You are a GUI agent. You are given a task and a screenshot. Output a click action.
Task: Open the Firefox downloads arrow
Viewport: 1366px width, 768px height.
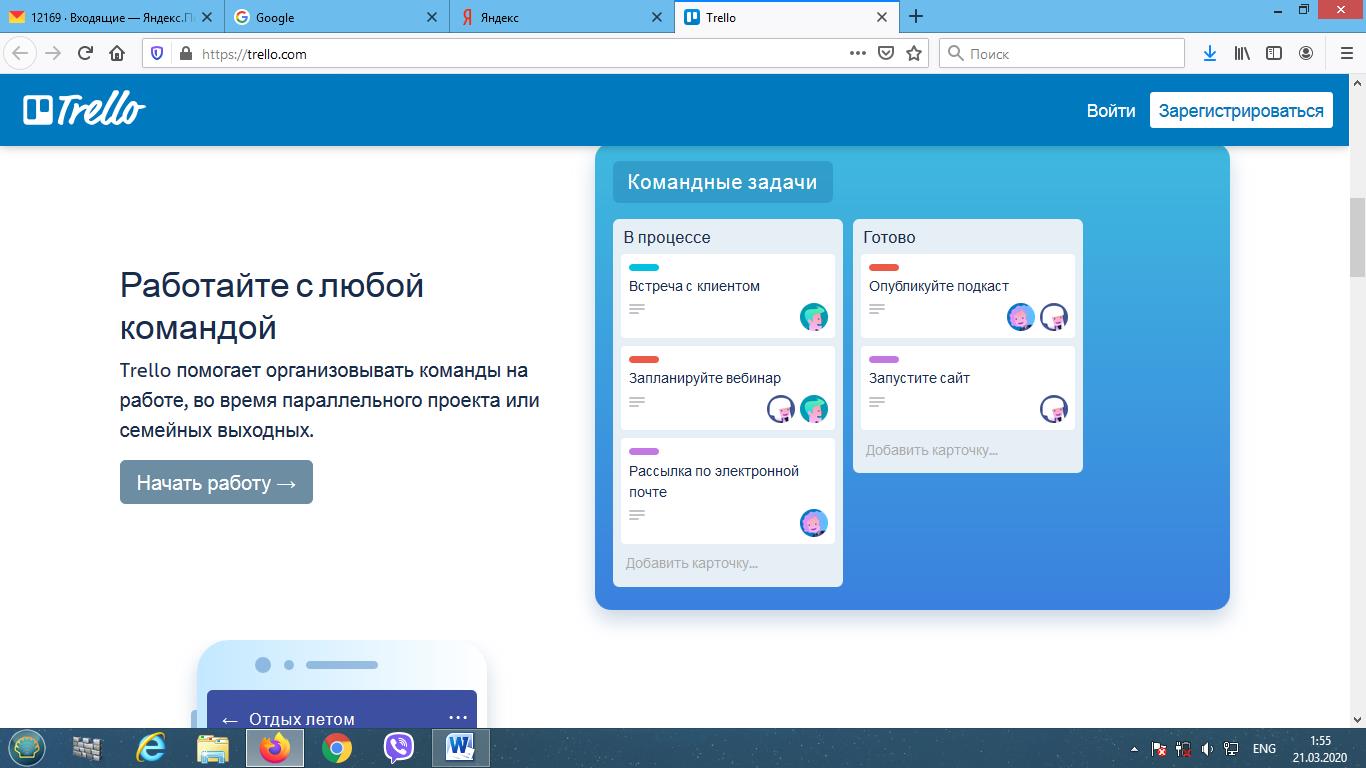(1210, 54)
